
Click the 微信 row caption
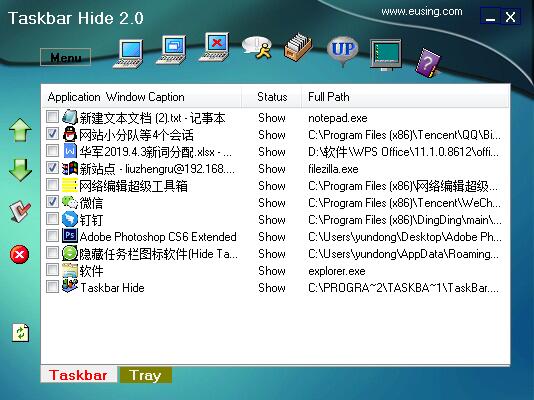point(91,203)
